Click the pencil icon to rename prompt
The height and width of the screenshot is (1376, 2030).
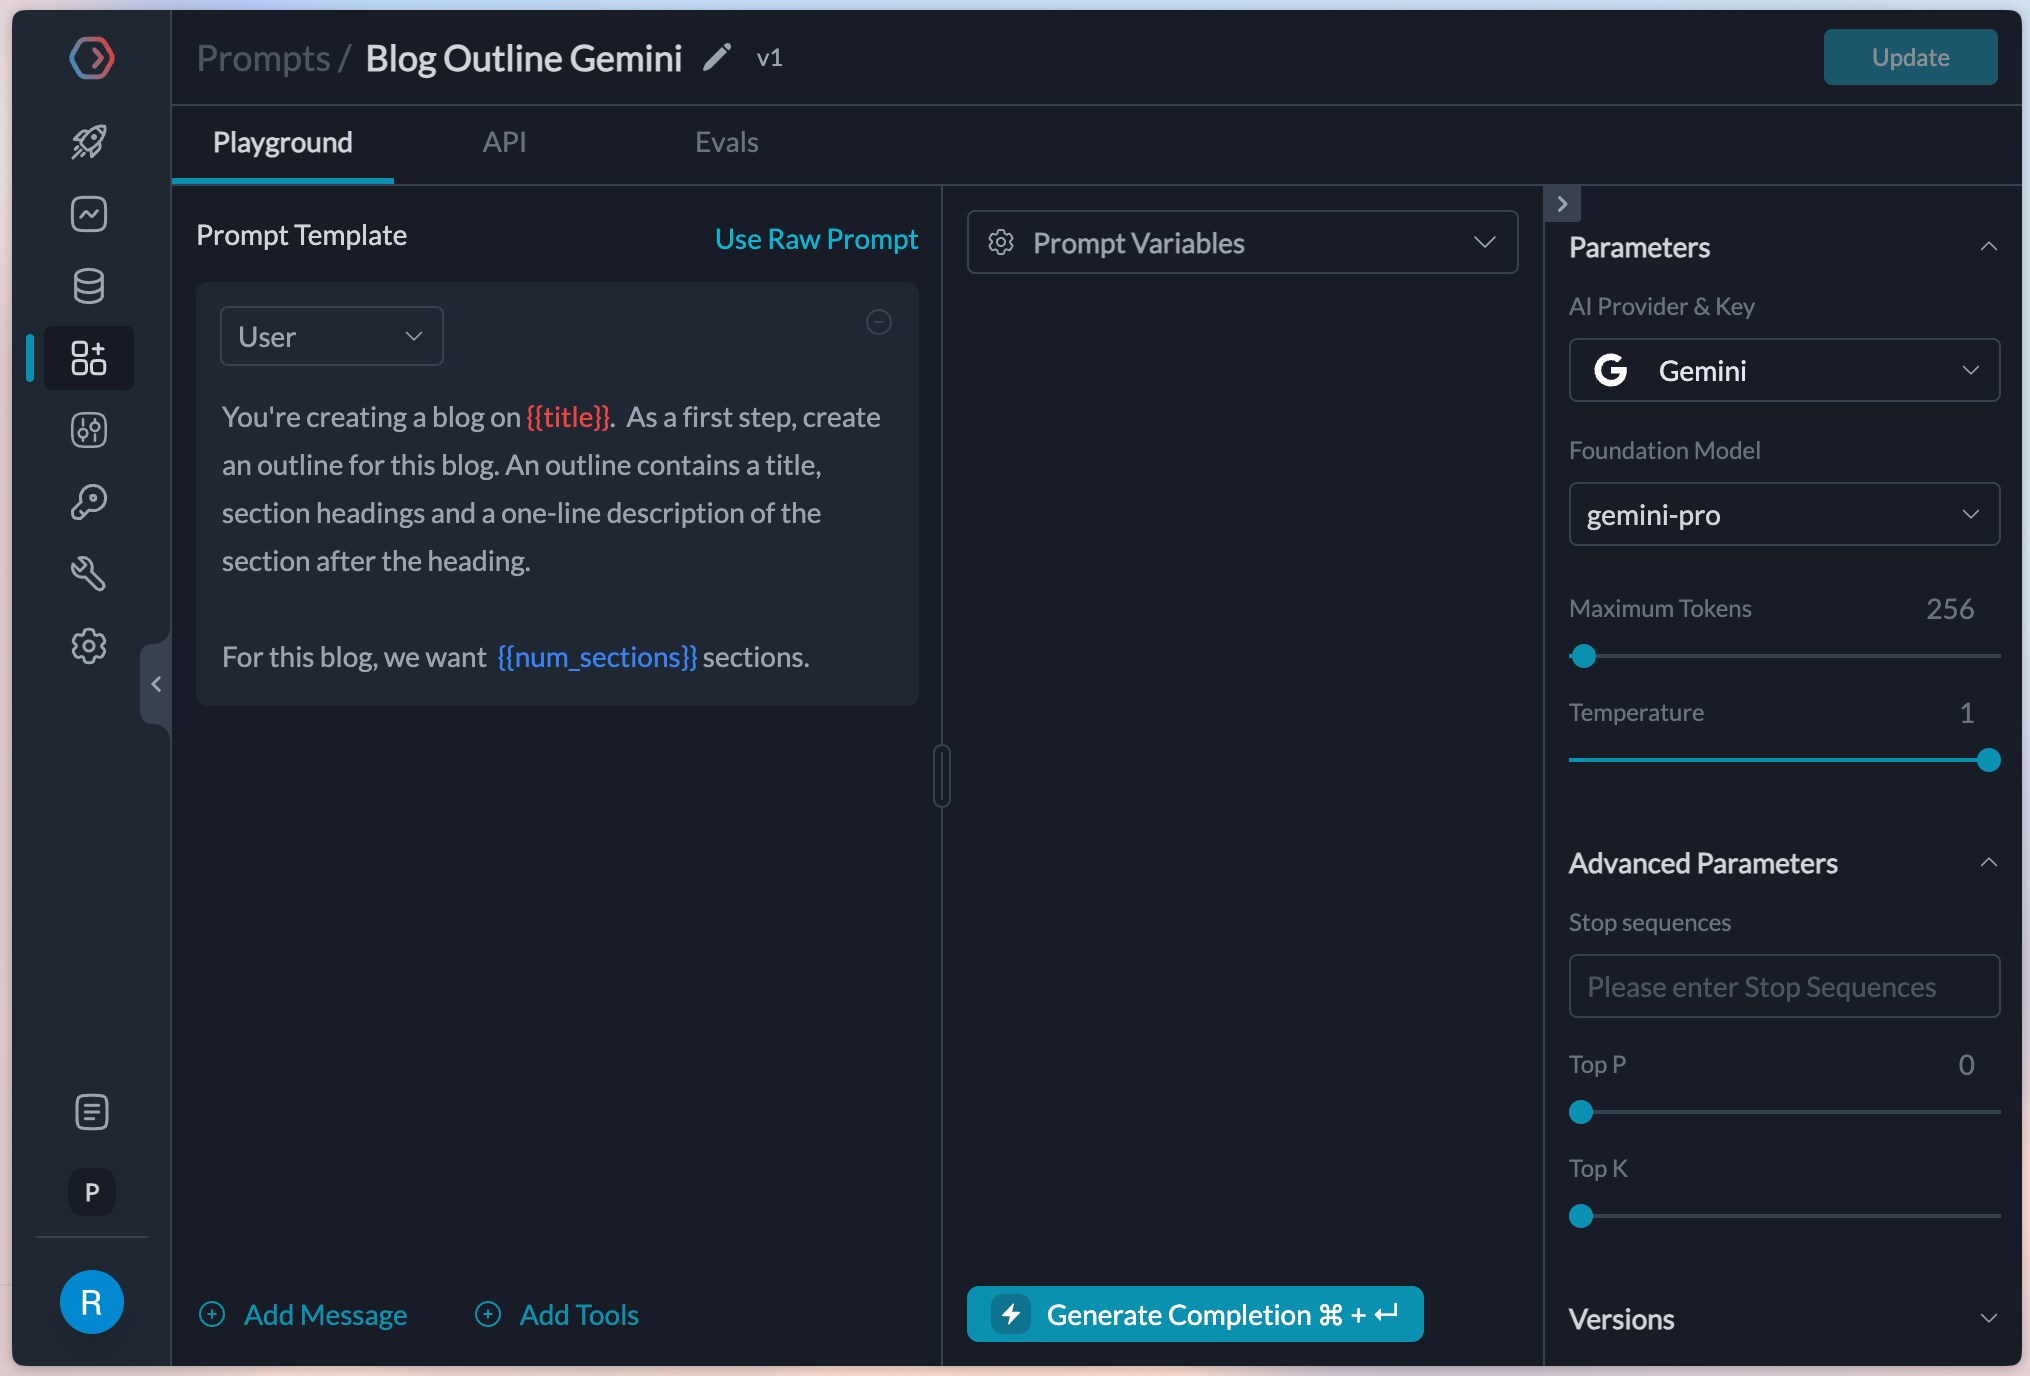click(717, 58)
